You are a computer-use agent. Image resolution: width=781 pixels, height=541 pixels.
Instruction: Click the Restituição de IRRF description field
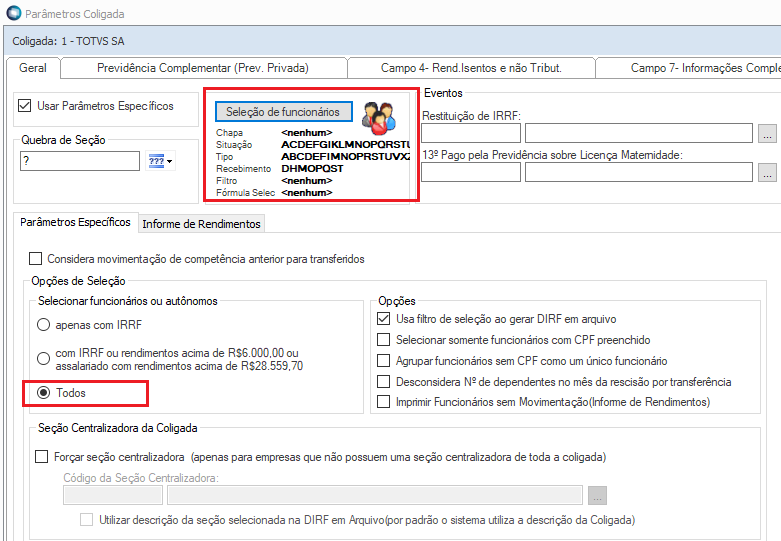639,133
